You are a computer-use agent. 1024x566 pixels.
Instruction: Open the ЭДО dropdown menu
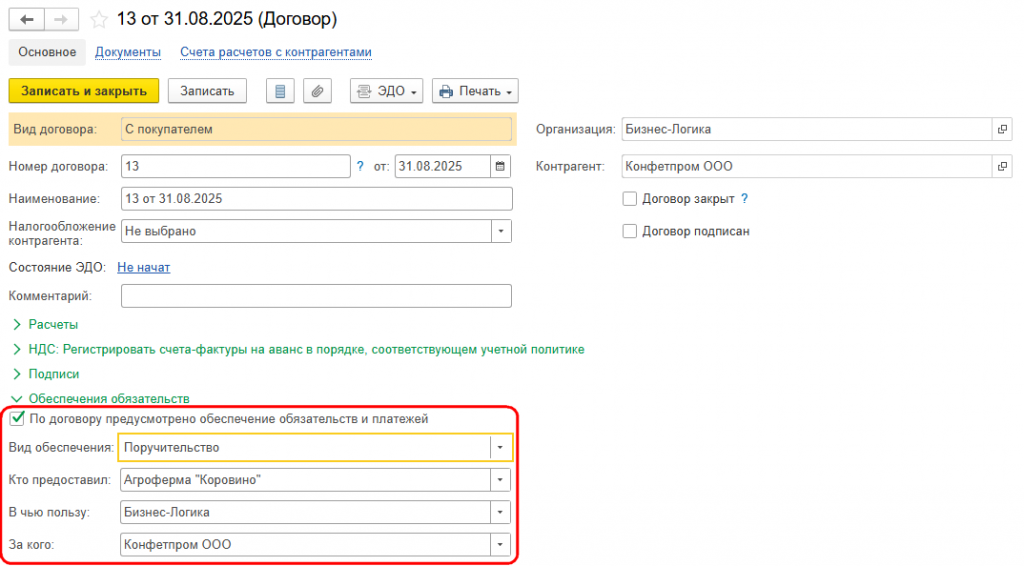[x=387, y=91]
